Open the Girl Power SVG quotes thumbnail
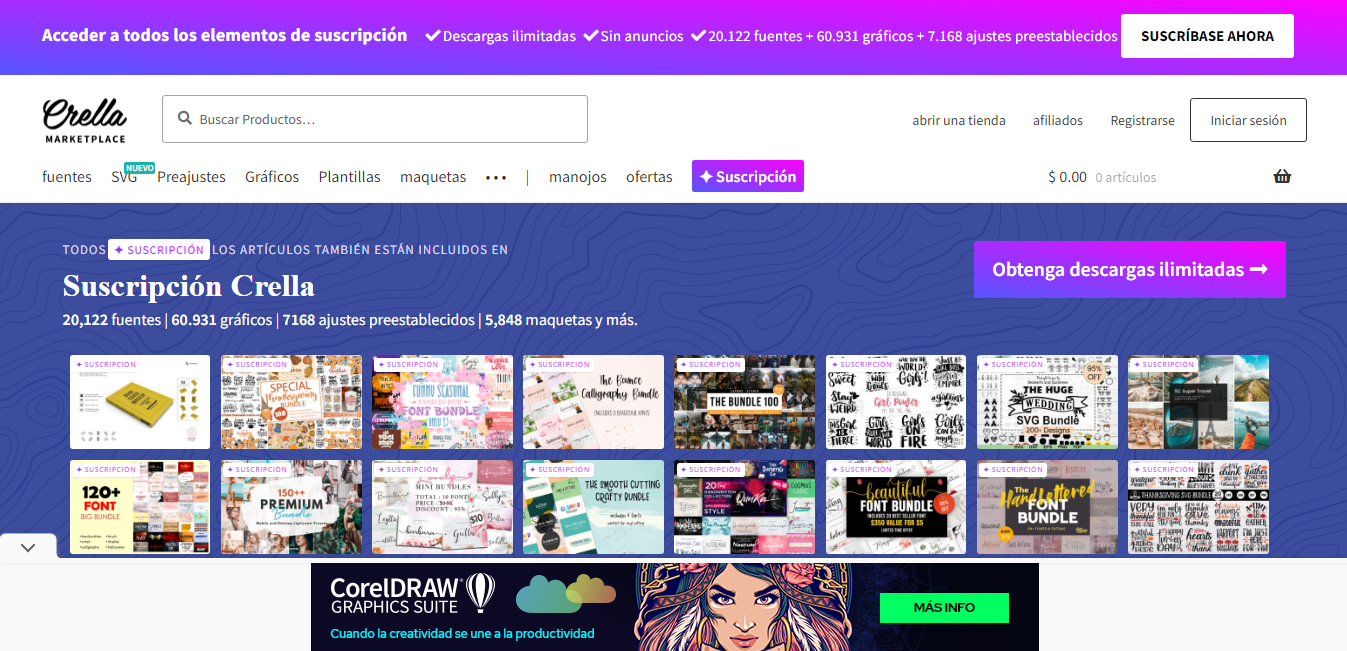 (896, 402)
